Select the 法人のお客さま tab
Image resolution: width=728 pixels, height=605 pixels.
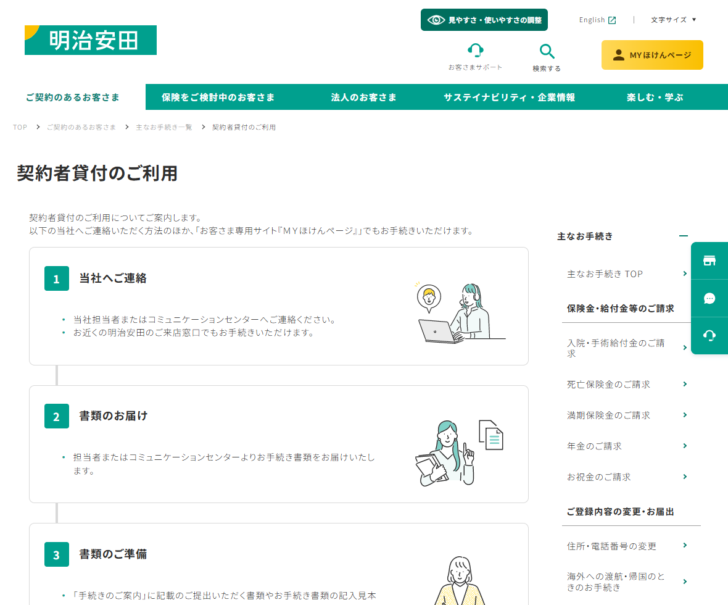(x=364, y=97)
